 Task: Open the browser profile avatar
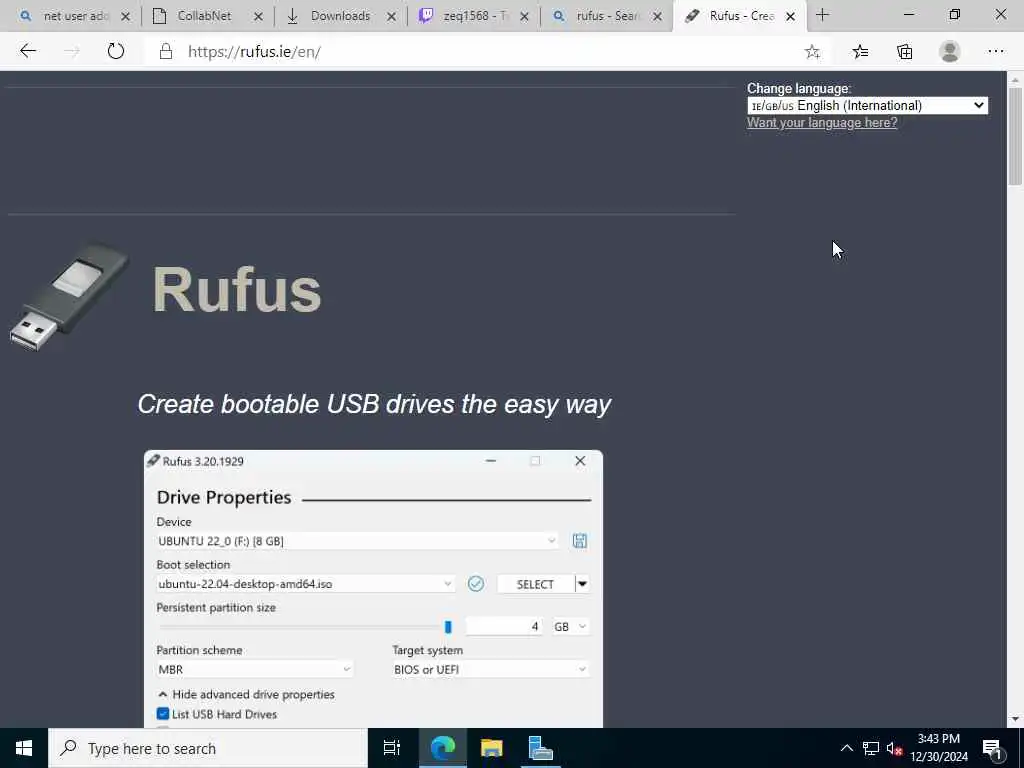pyautogui.click(x=950, y=52)
